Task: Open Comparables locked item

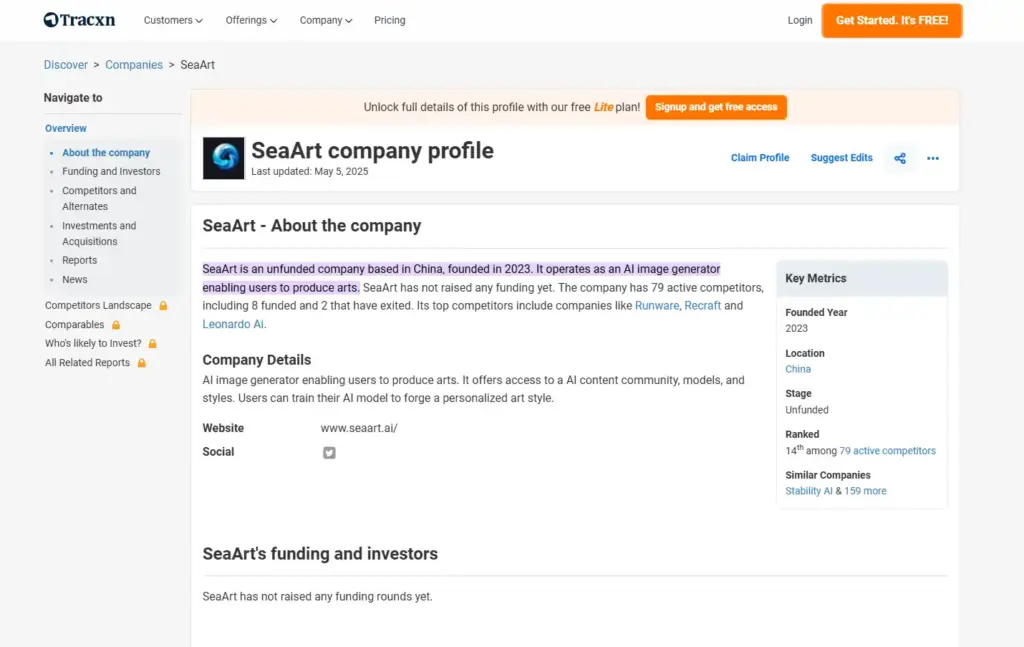Action: pyautogui.click(x=74, y=324)
